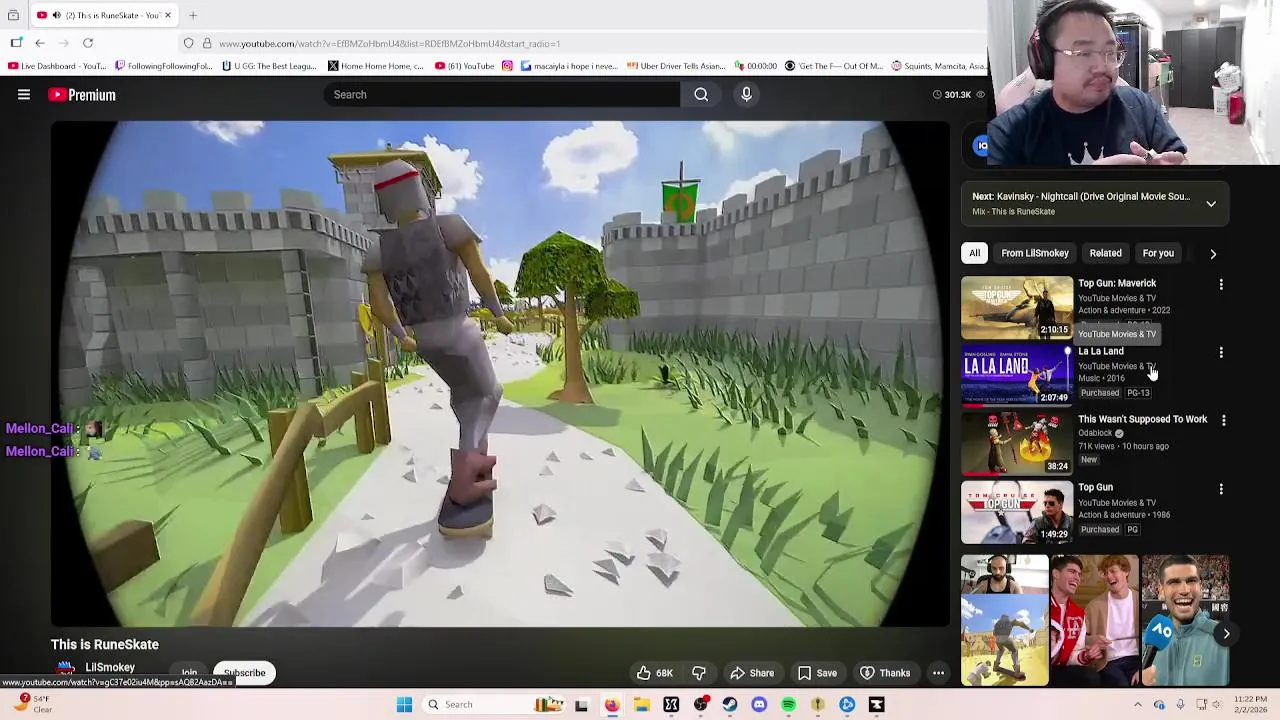Open the first Short with skateboarding thumbnail
Image resolution: width=1280 pixels, height=720 pixels.
[x=1005, y=620]
